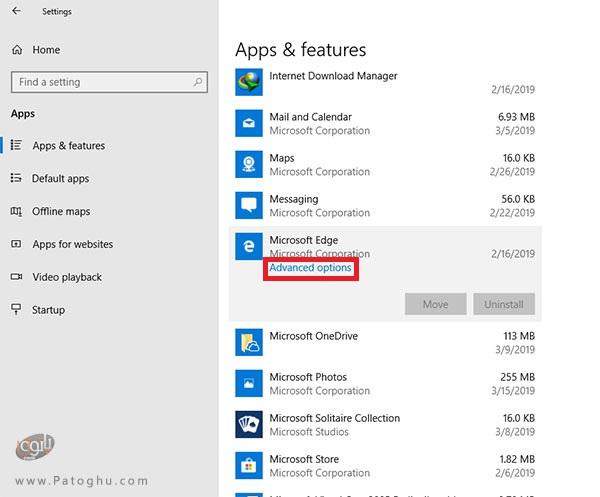
Task: Click the Move button
Action: tap(435, 304)
